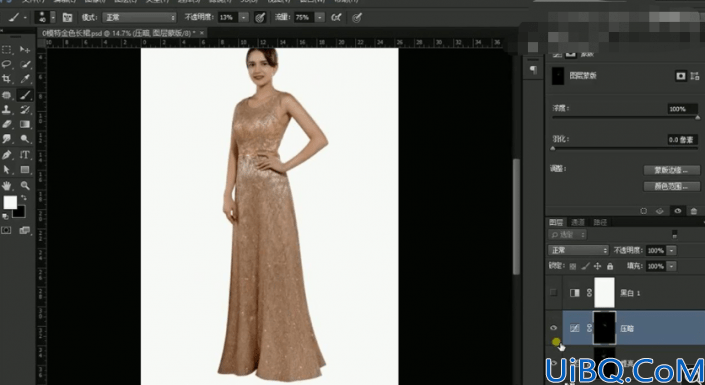Toggle lock transparent pixels
This screenshot has width=705, height=385.
pos(573,266)
